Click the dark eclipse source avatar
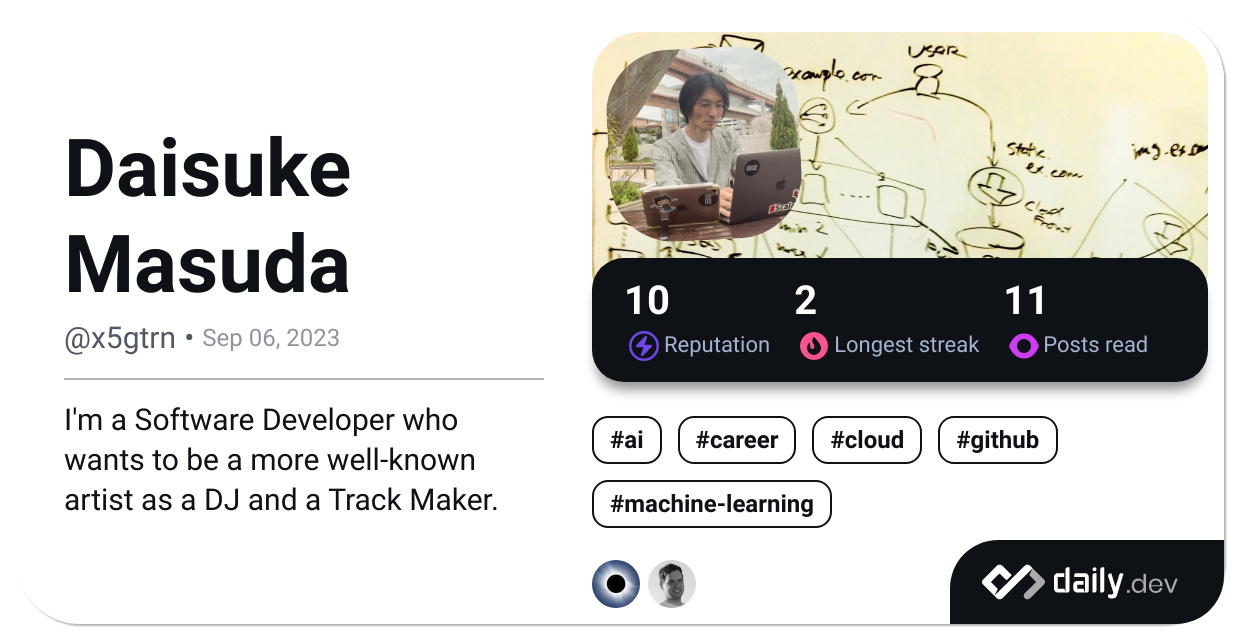 tap(616, 584)
